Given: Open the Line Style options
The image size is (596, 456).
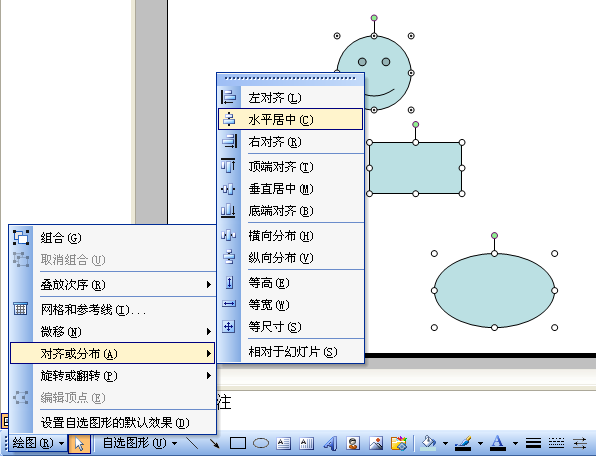Looking at the screenshot, I should click(x=533, y=443).
